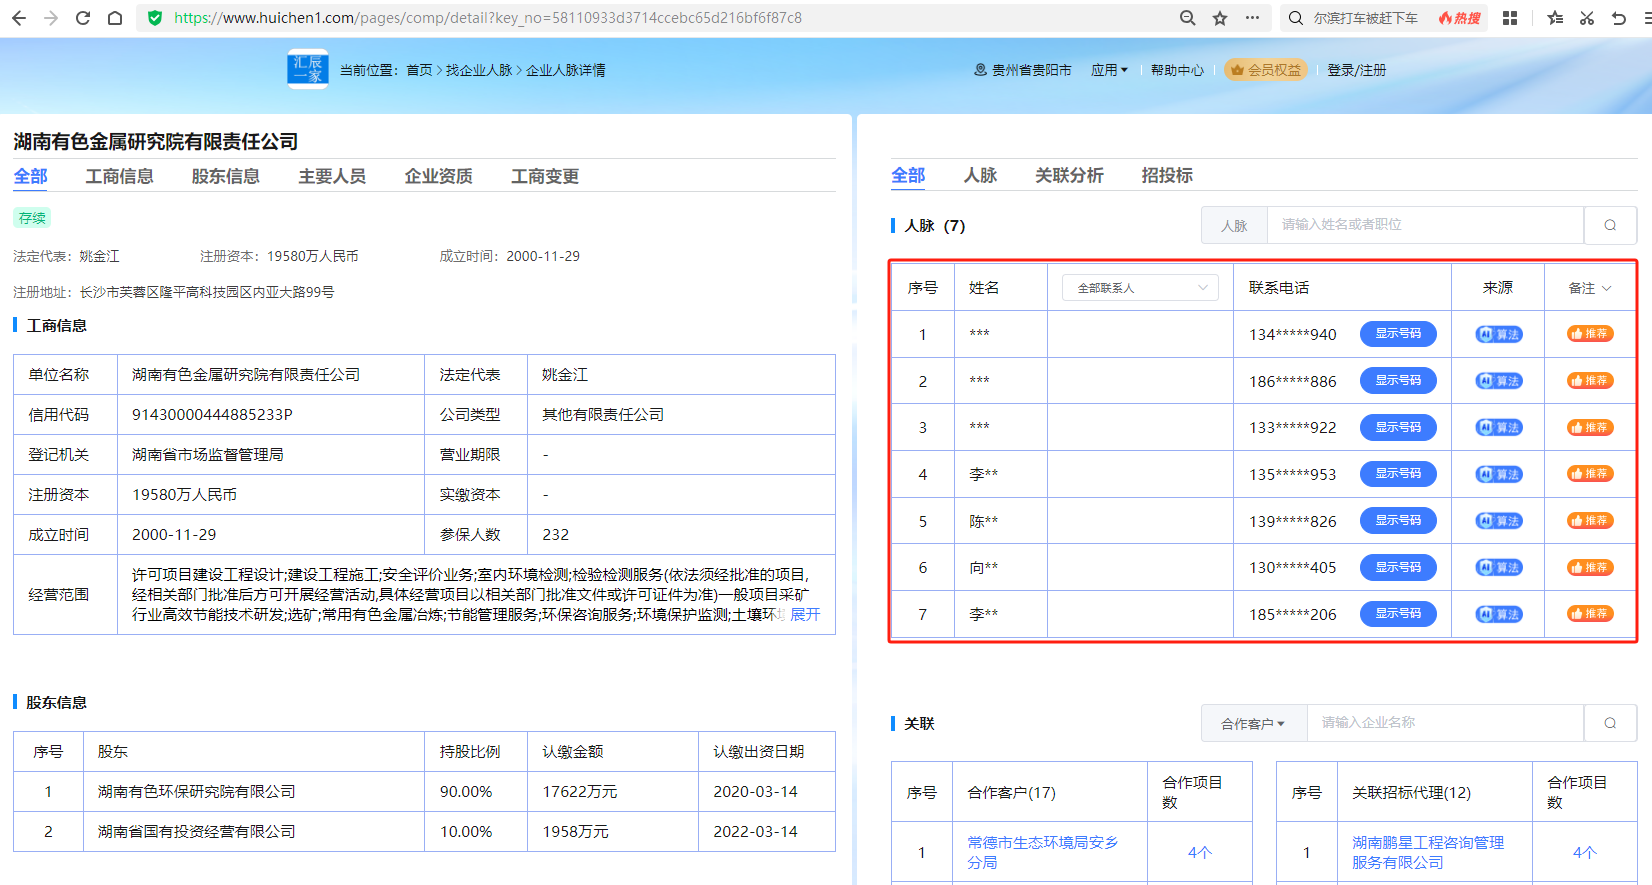Screen dimensions: 1652x885
Task: Open the 招投标 tab
Action: 1167,175
